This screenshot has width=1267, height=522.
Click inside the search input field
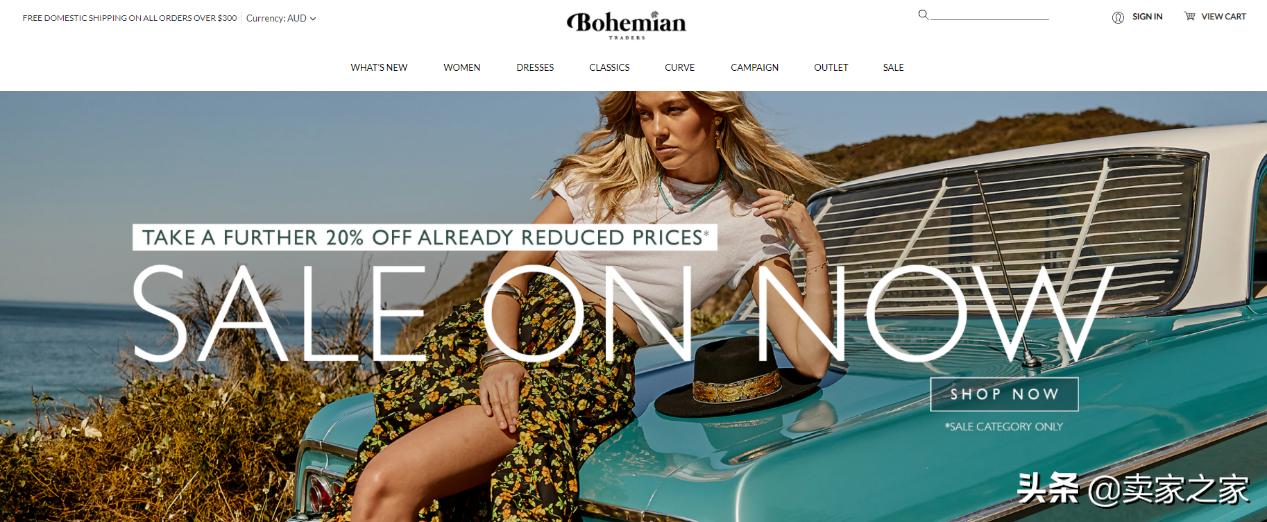coord(989,15)
